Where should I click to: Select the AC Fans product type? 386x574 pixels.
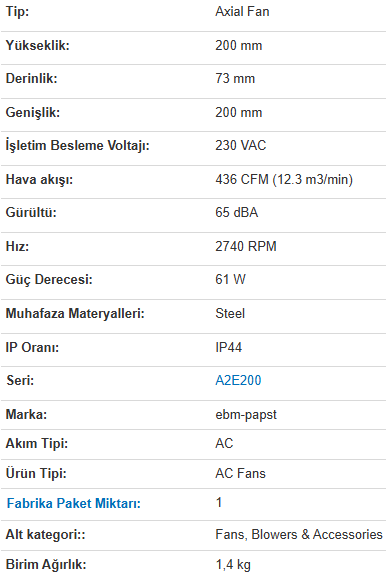coord(240,474)
